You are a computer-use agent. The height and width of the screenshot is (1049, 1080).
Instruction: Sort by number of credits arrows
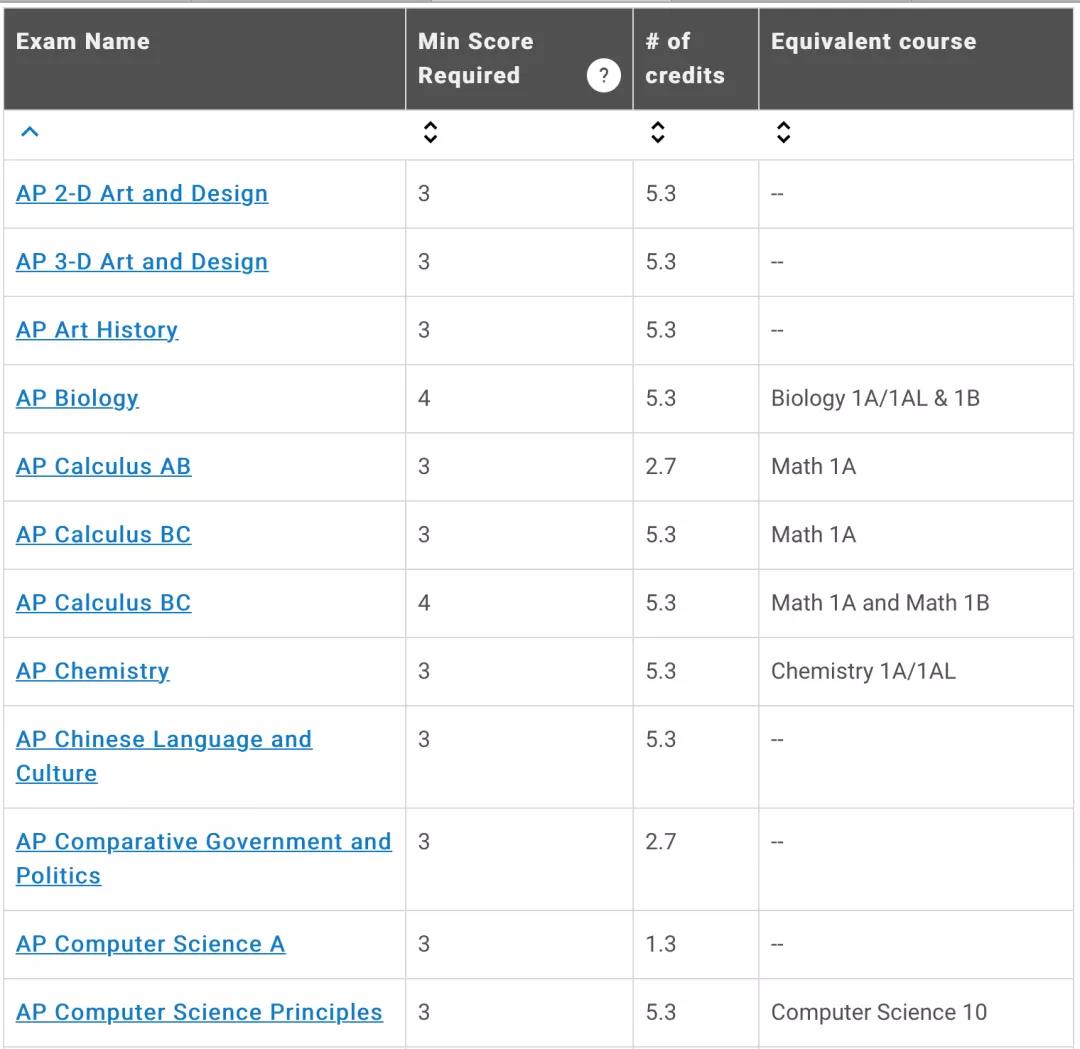(x=657, y=132)
